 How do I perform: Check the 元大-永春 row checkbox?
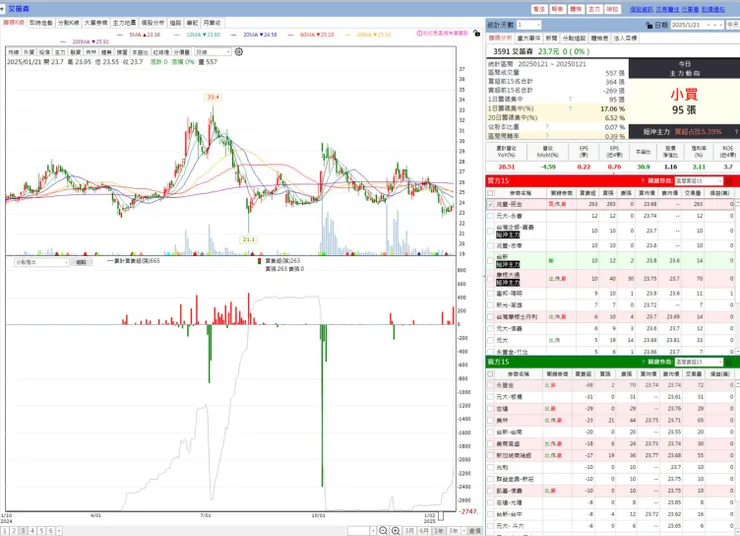click(490, 216)
